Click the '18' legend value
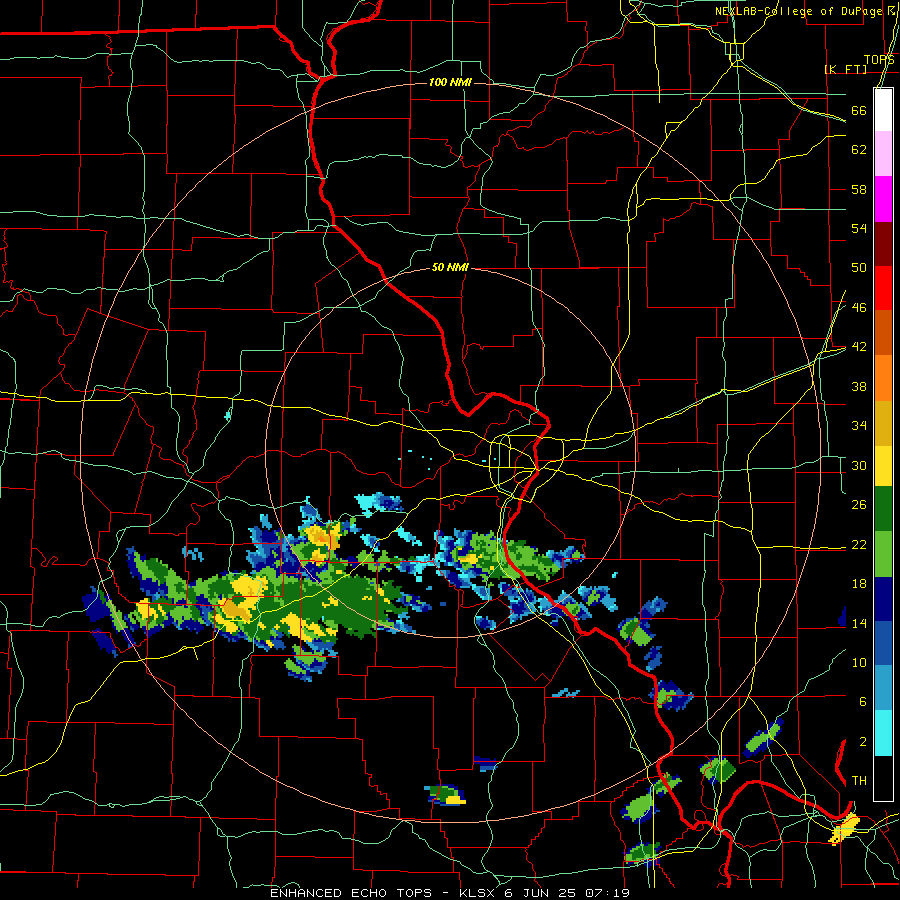This screenshot has width=900, height=900. [859, 584]
